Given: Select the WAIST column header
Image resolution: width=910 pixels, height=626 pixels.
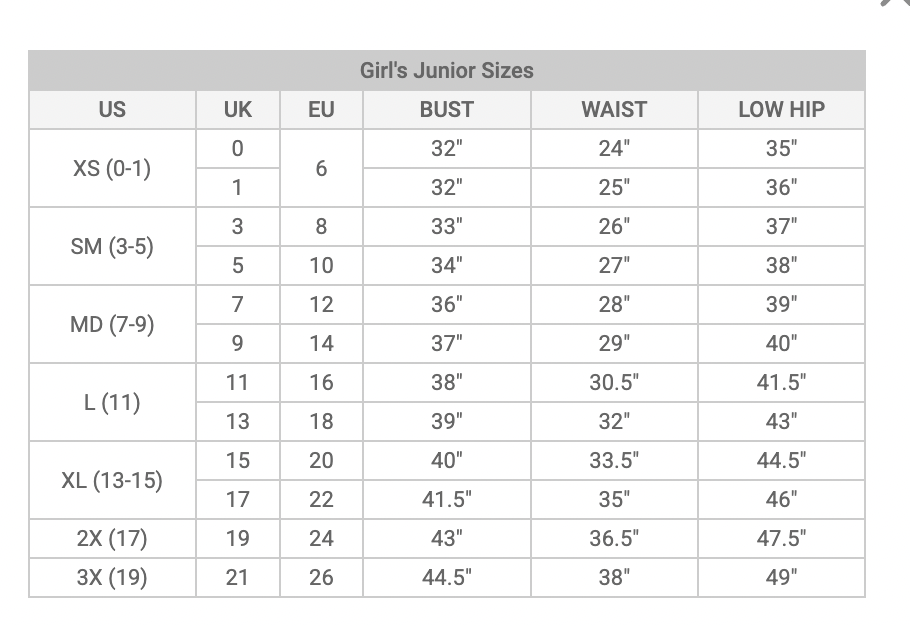Looking at the screenshot, I should (614, 110).
